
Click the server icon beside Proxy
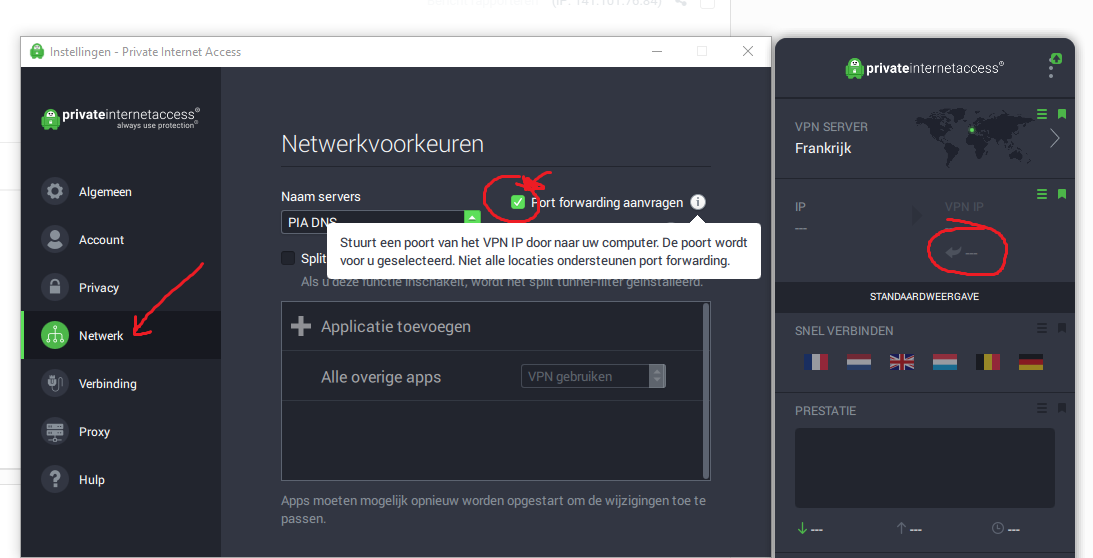pyautogui.click(x=55, y=432)
